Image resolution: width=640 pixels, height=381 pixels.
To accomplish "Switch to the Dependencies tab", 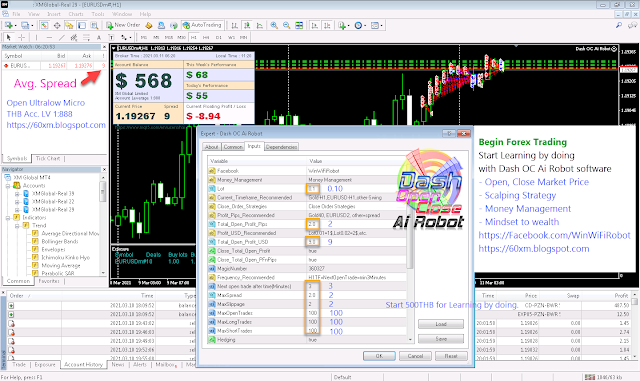I will coord(281,147).
